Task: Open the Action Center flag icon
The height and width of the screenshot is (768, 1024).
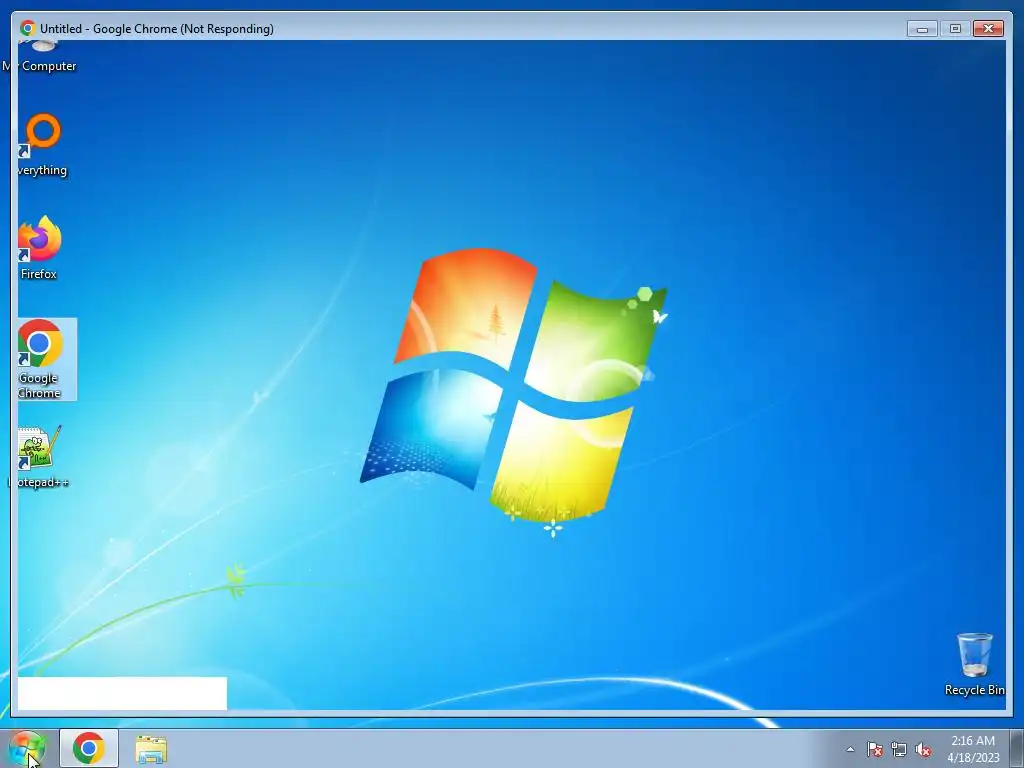Action: [x=875, y=749]
